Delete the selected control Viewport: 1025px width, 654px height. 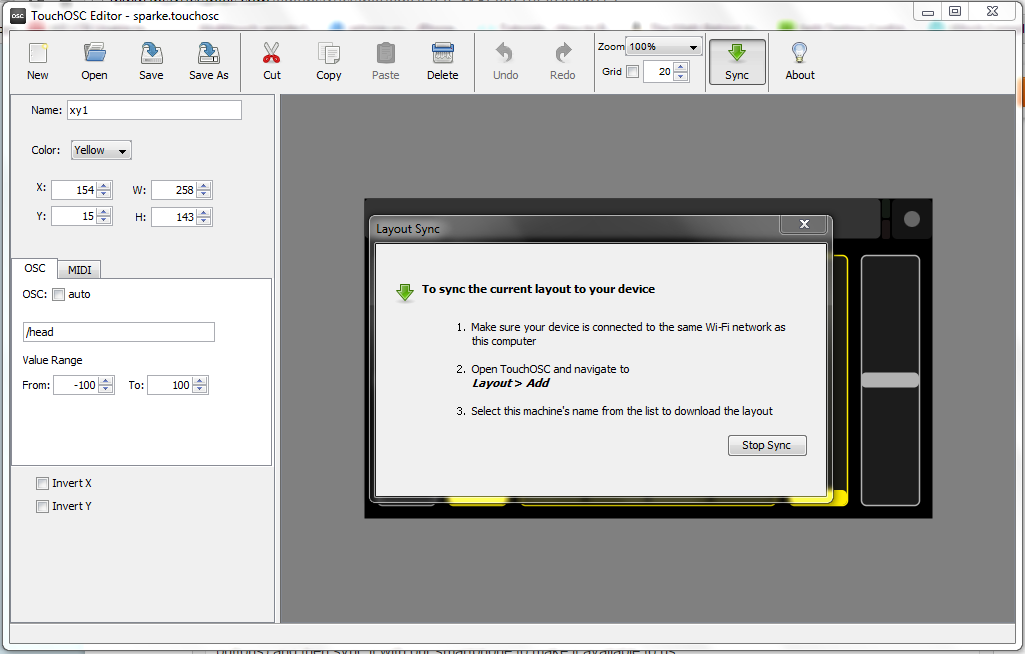[x=443, y=61]
